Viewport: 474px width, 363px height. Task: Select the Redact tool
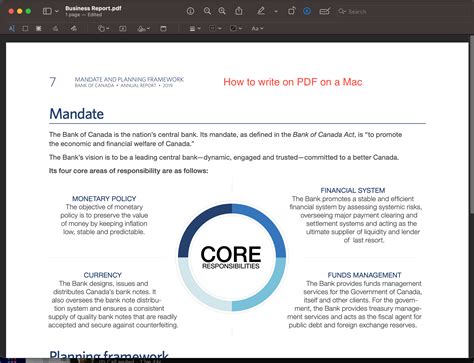[x=39, y=29]
